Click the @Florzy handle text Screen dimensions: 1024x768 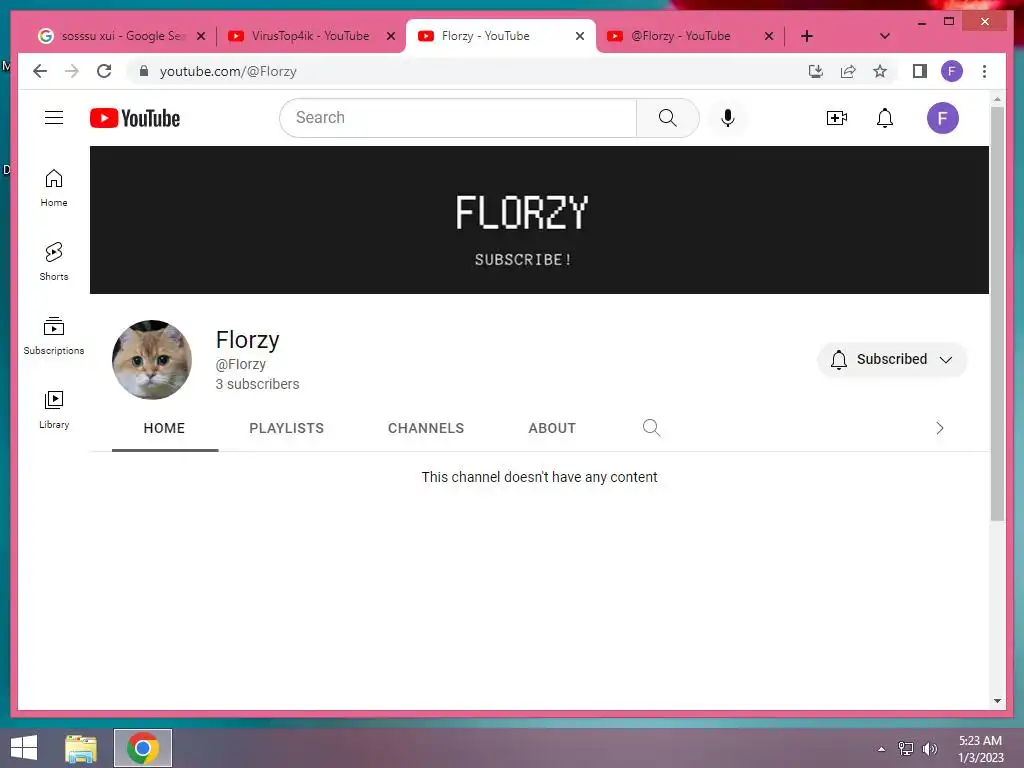(241, 364)
